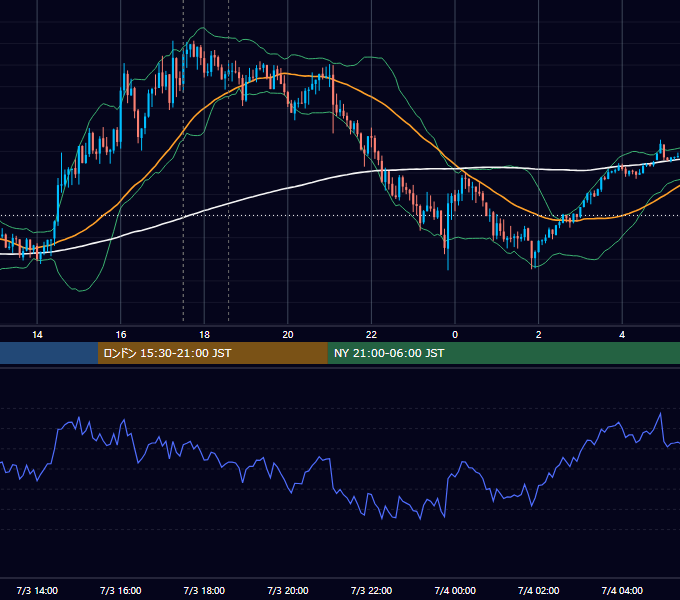Click the 7/4 02:00 label on lower axis

539,590
